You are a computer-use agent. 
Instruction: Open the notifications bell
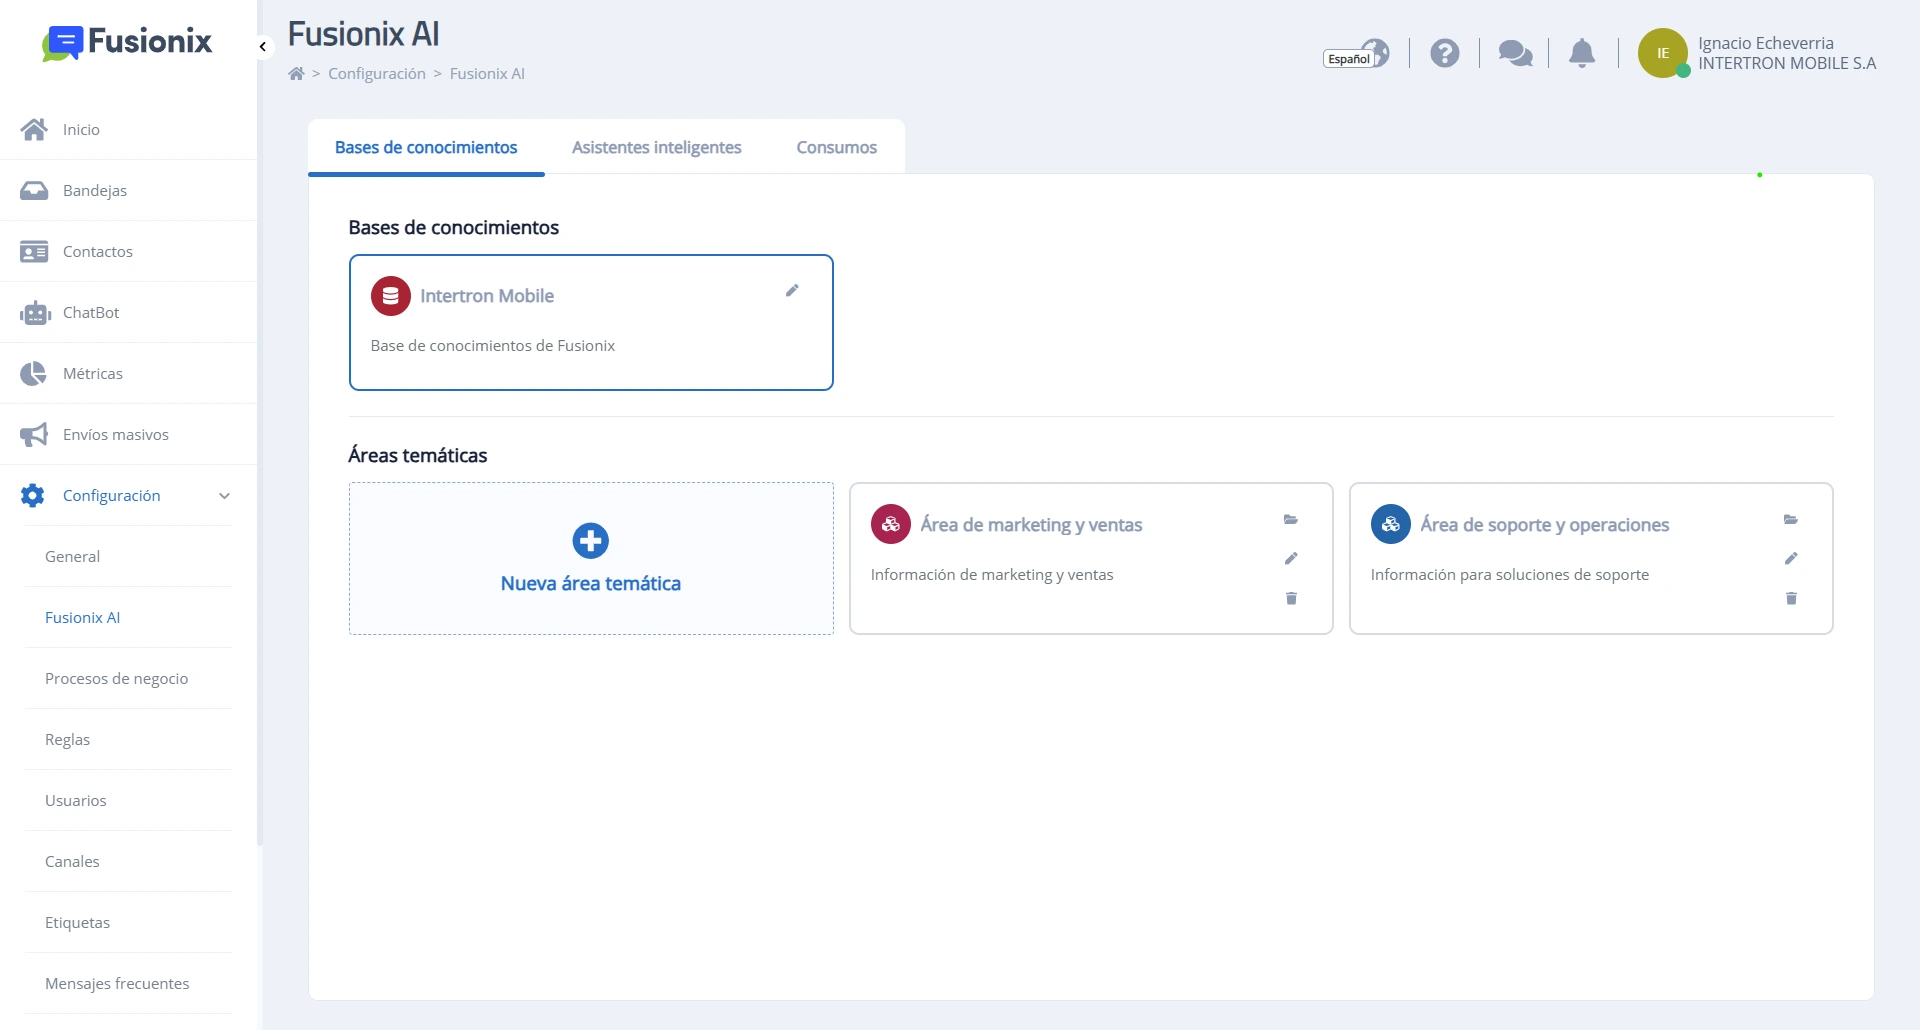[1582, 53]
